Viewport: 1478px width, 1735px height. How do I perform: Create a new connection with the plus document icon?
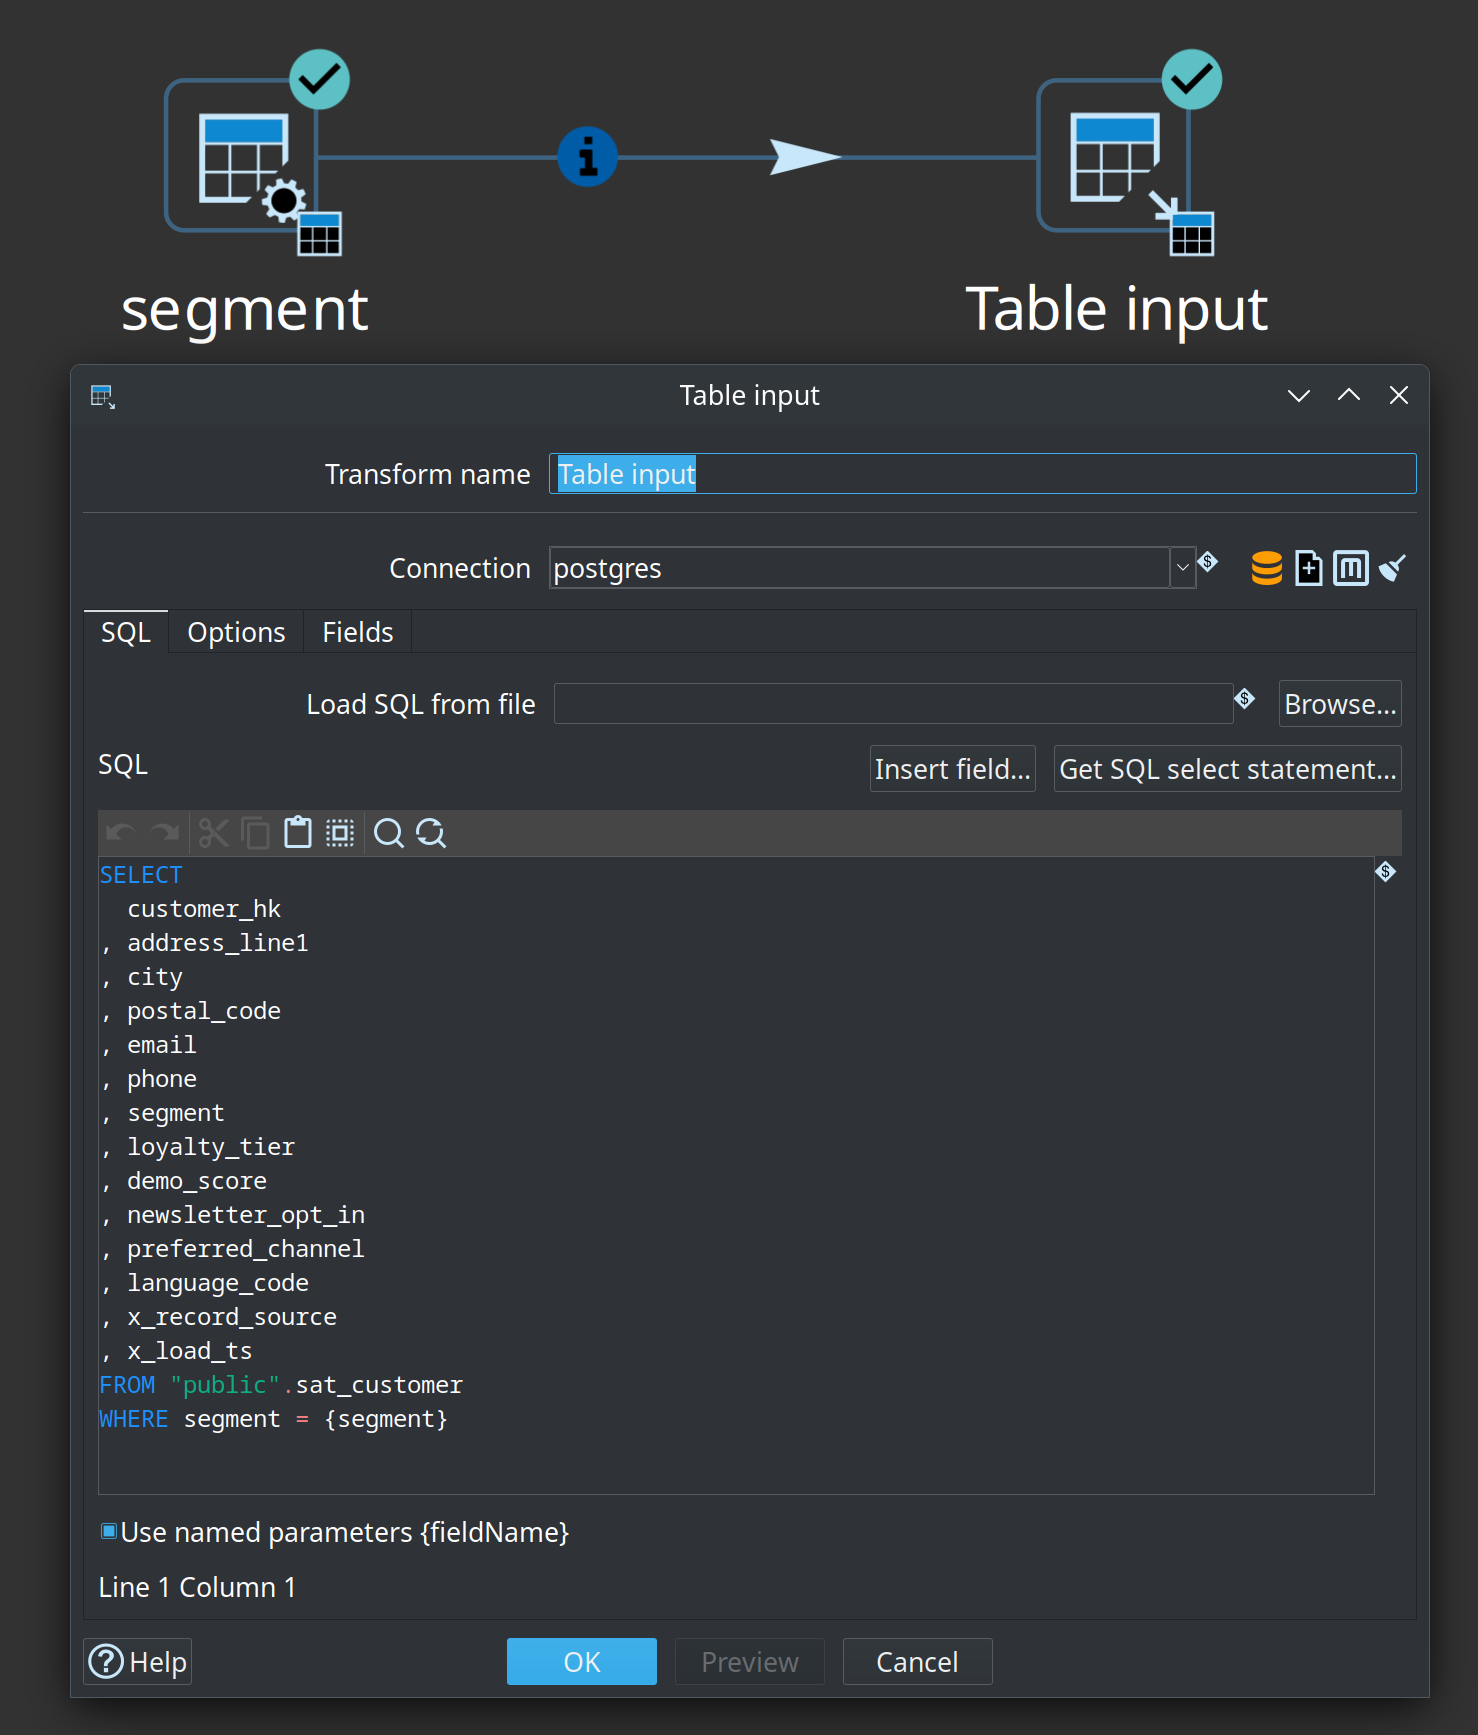tap(1309, 568)
